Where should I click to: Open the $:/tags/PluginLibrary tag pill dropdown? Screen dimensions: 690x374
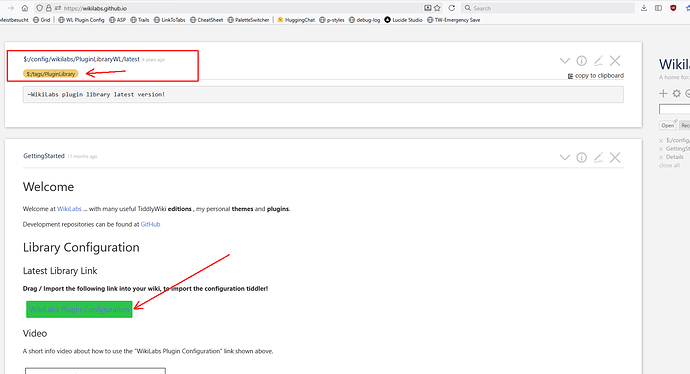pos(51,74)
